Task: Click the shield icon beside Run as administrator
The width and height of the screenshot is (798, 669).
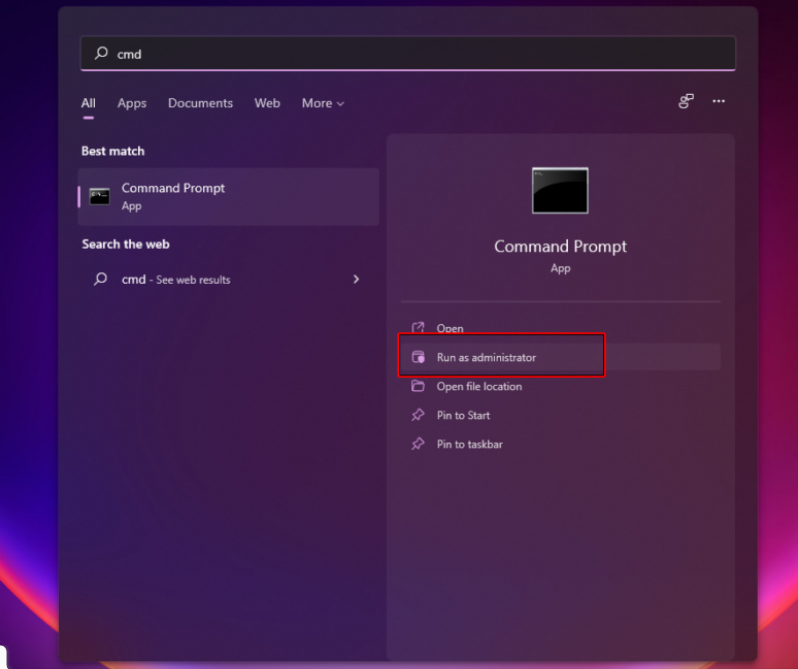Action: pos(418,357)
